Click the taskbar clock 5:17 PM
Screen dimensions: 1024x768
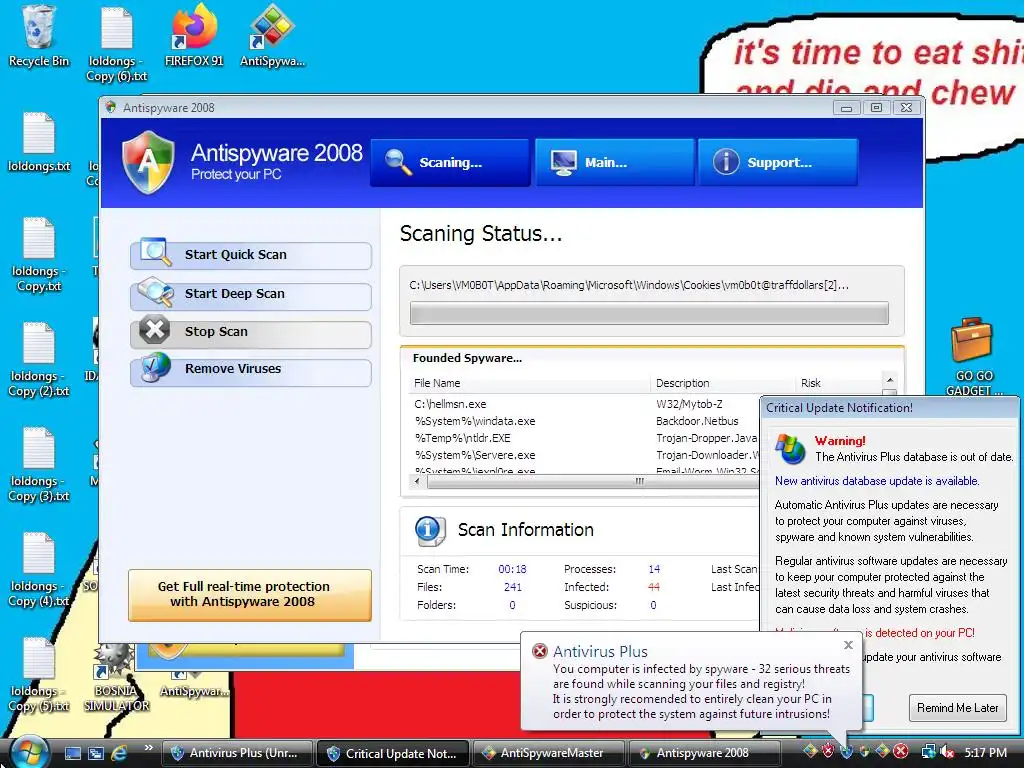(x=985, y=753)
